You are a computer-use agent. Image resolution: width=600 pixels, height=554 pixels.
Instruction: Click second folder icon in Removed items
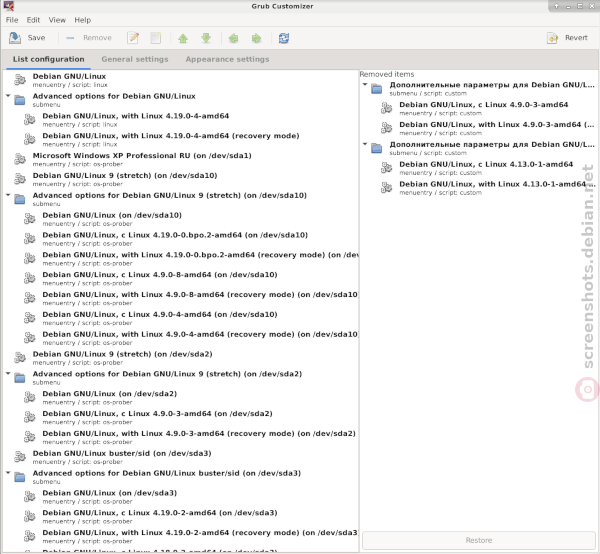point(377,148)
